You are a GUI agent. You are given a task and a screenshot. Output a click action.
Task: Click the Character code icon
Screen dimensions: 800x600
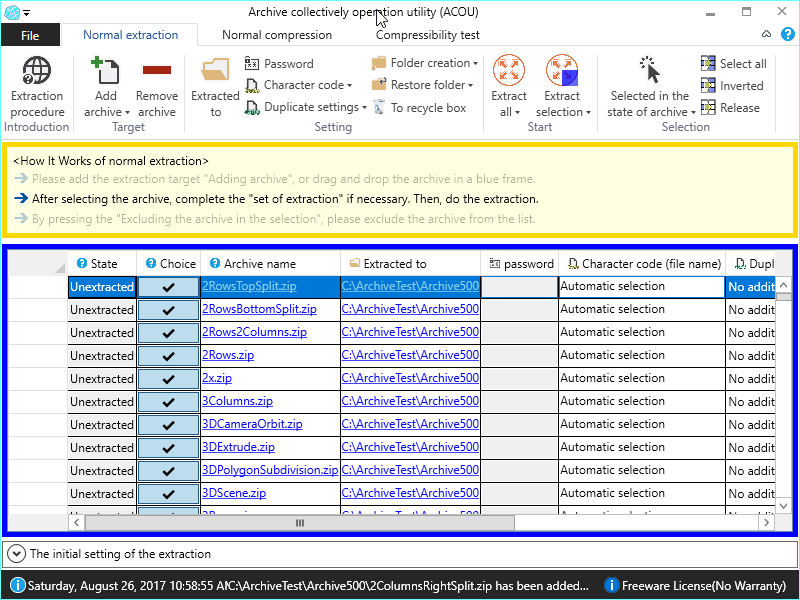(x=252, y=85)
